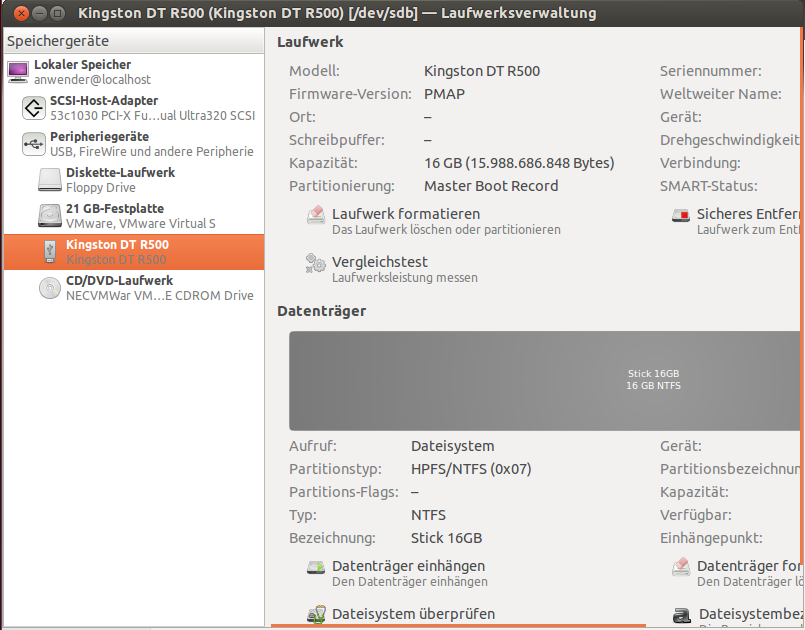Click Typ value NTFS
This screenshot has height=630, width=805.
tap(428, 515)
